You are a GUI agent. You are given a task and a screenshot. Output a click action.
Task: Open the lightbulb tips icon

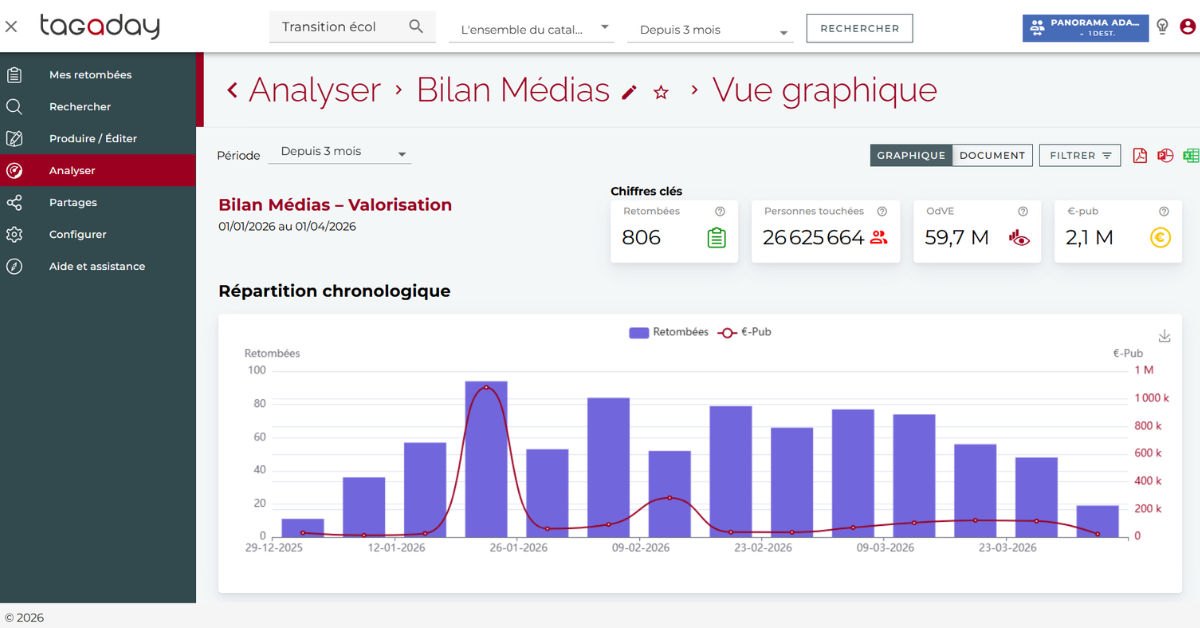point(1162,27)
